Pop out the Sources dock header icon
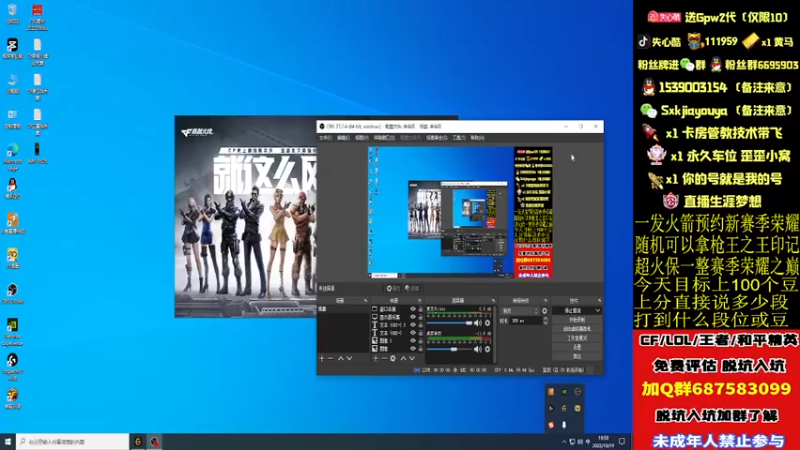Viewport: 800px width, 450px height. coord(419,301)
